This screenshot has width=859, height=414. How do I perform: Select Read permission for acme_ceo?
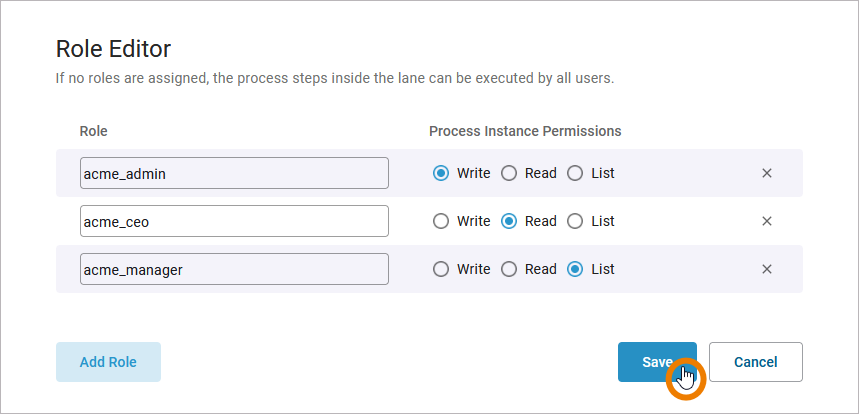(509, 221)
